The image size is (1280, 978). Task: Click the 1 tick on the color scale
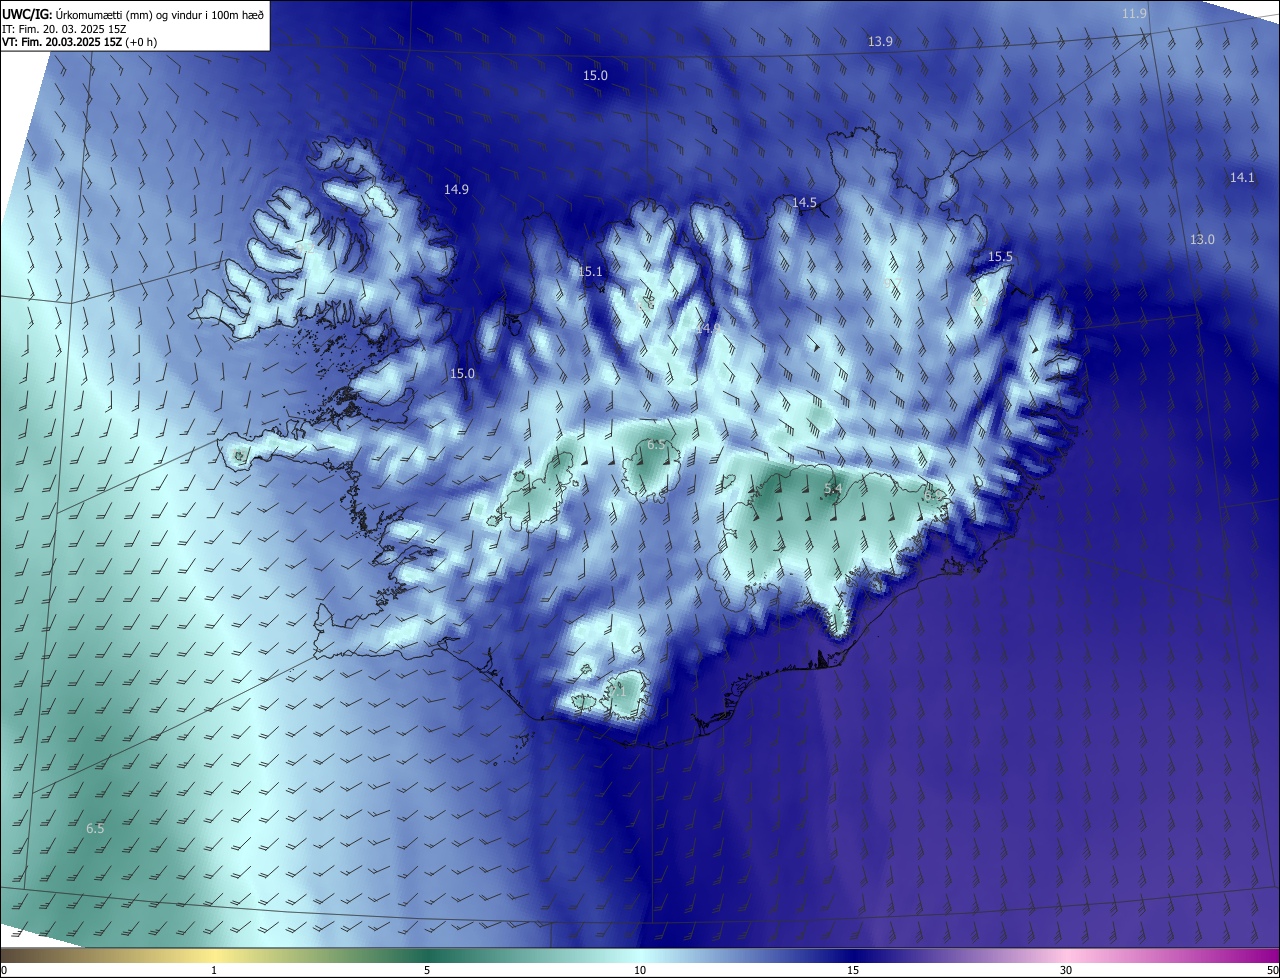point(214,970)
